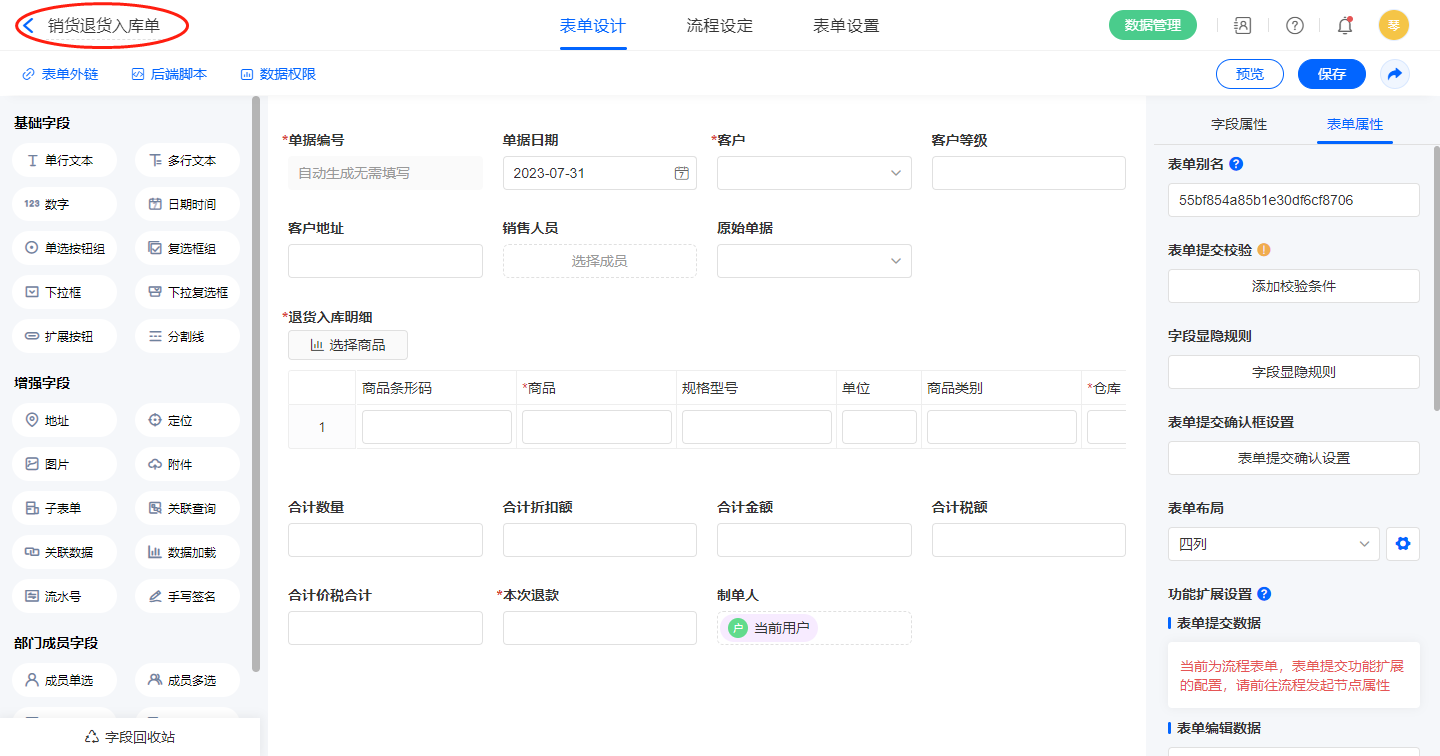Switch to the 字段属性 tab
This screenshot has height=756, width=1440.
[1239, 124]
